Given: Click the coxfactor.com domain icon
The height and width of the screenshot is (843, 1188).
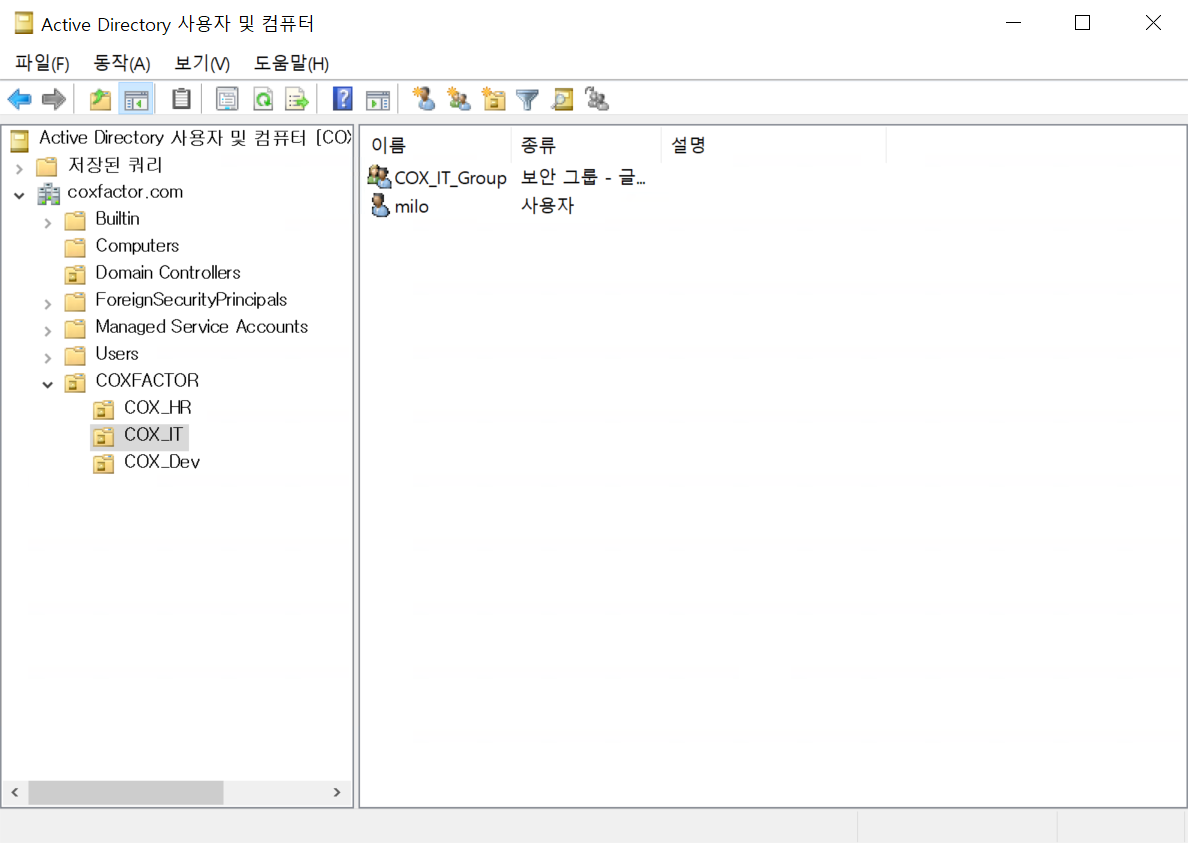Looking at the screenshot, I should coord(48,193).
